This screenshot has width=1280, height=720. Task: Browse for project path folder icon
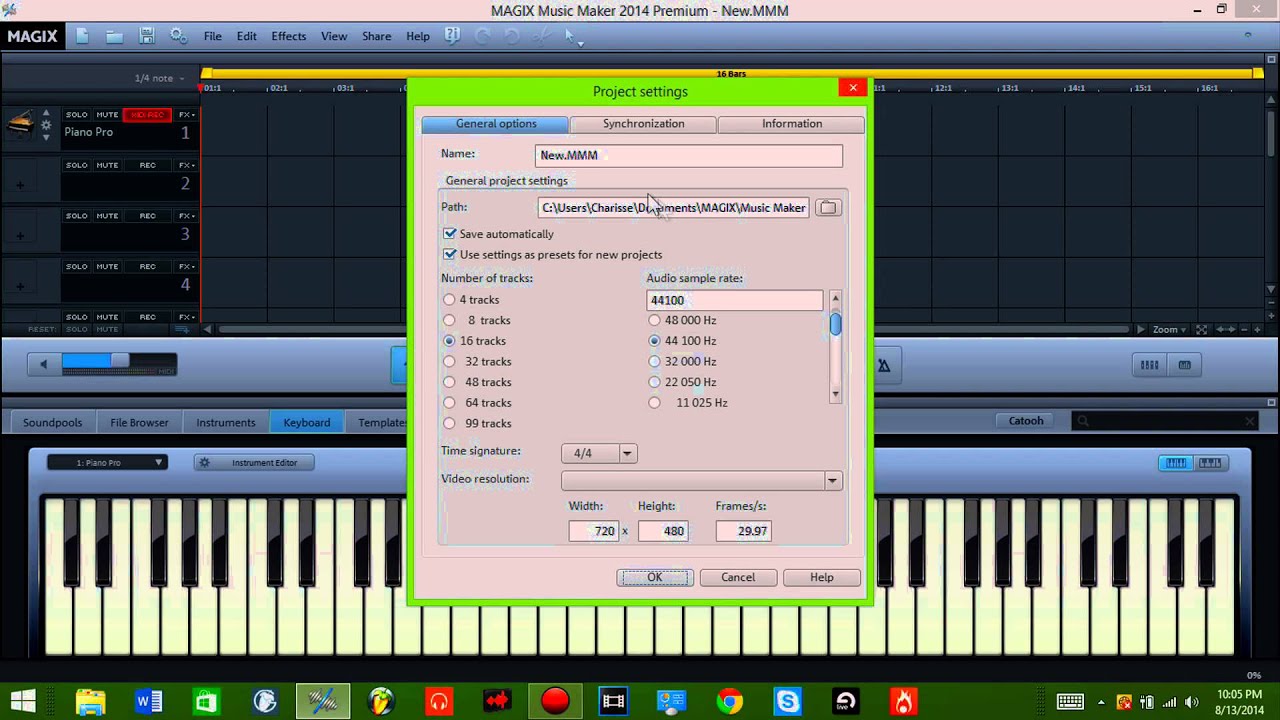click(827, 208)
